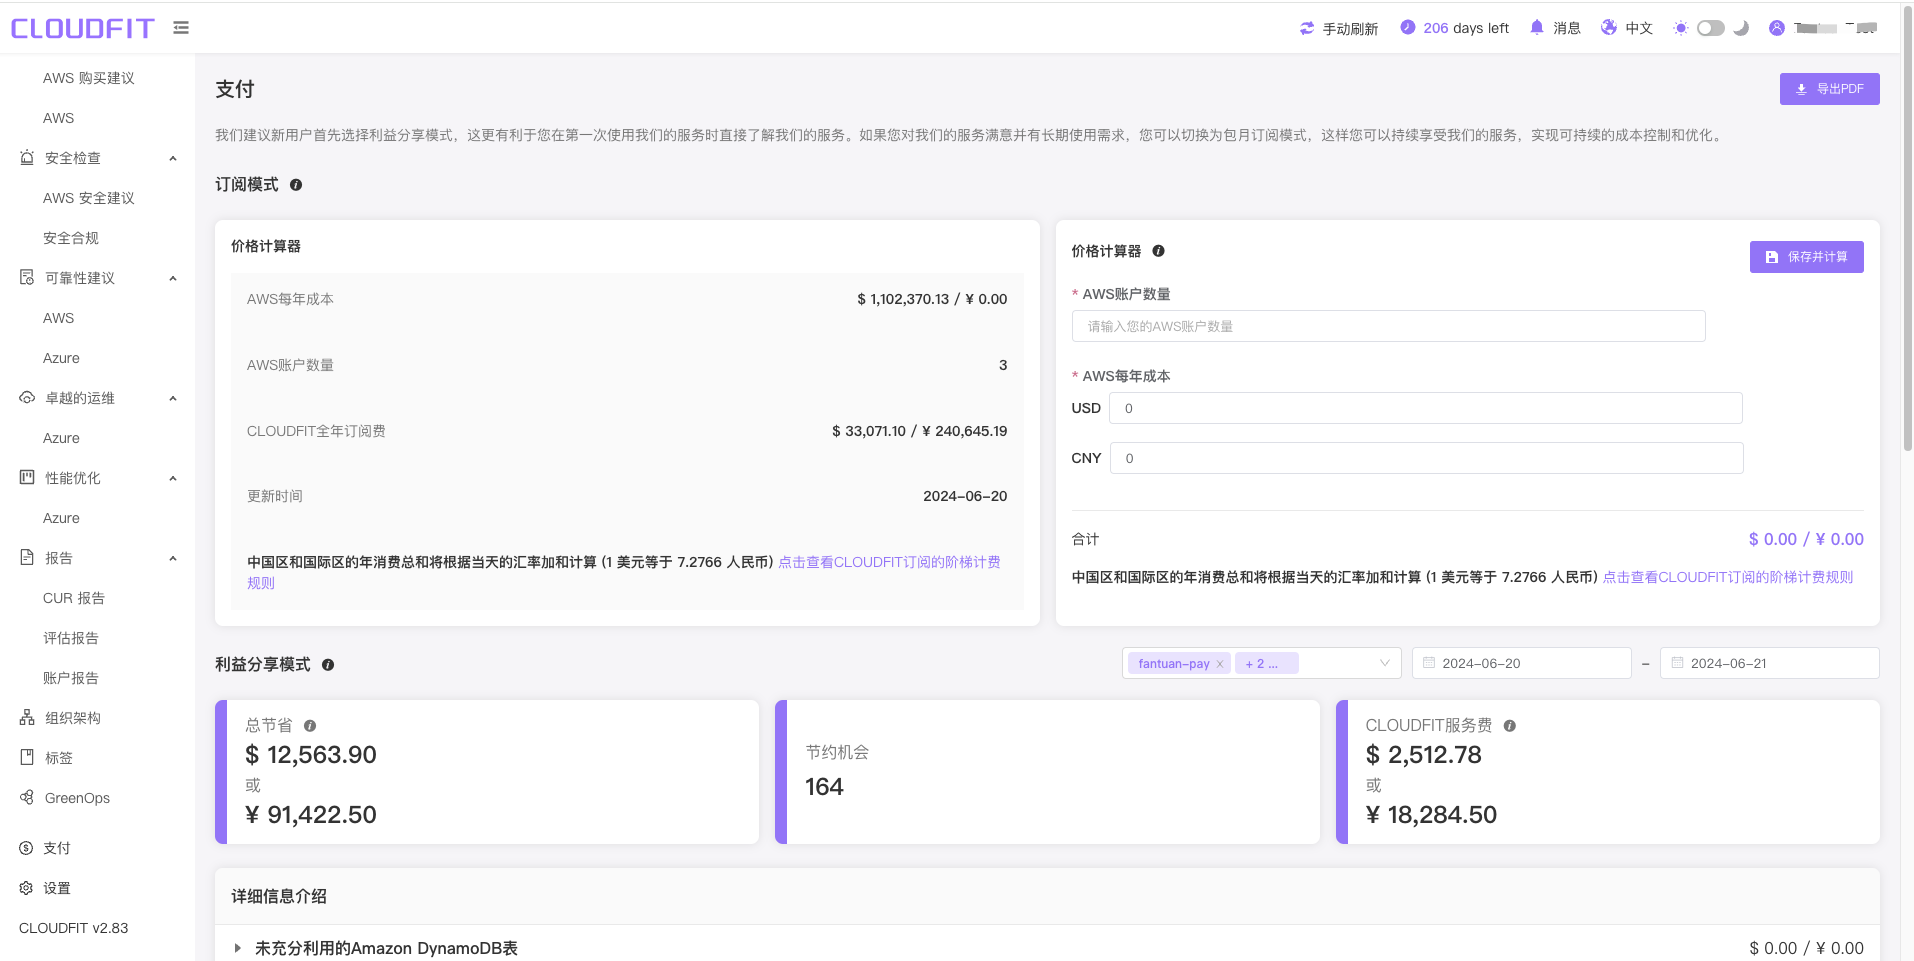This screenshot has width=1914, height=961.
Task: Click the 报告 sidebar icon
Action: click(27, 558)
